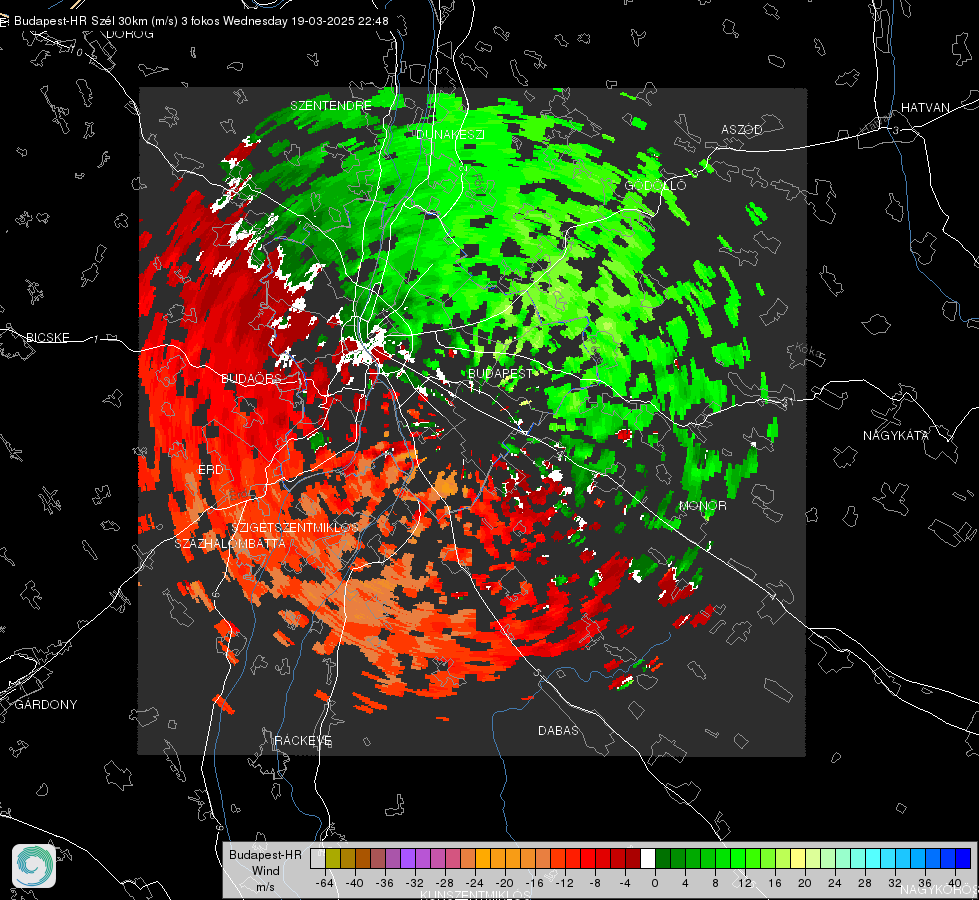Screen dimensions: 979x900
Task: Select the NAGYKATA map label
Action: pyautogui.click(x=895, y=435)
